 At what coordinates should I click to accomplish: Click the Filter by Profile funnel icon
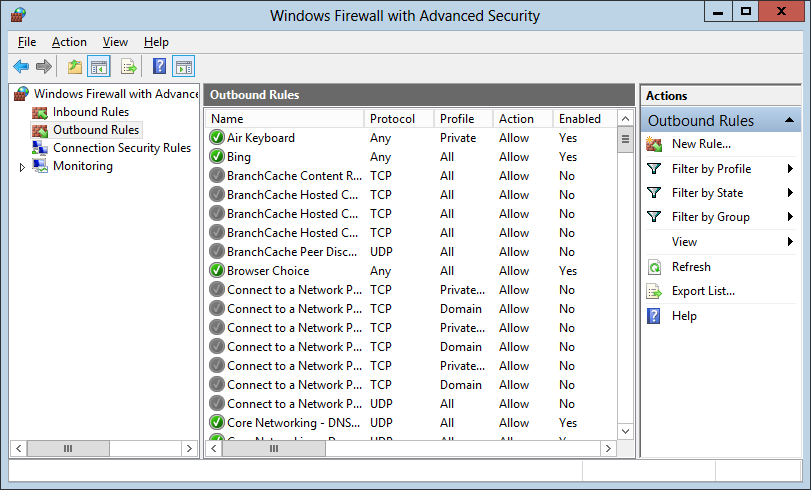pos(654,169)
